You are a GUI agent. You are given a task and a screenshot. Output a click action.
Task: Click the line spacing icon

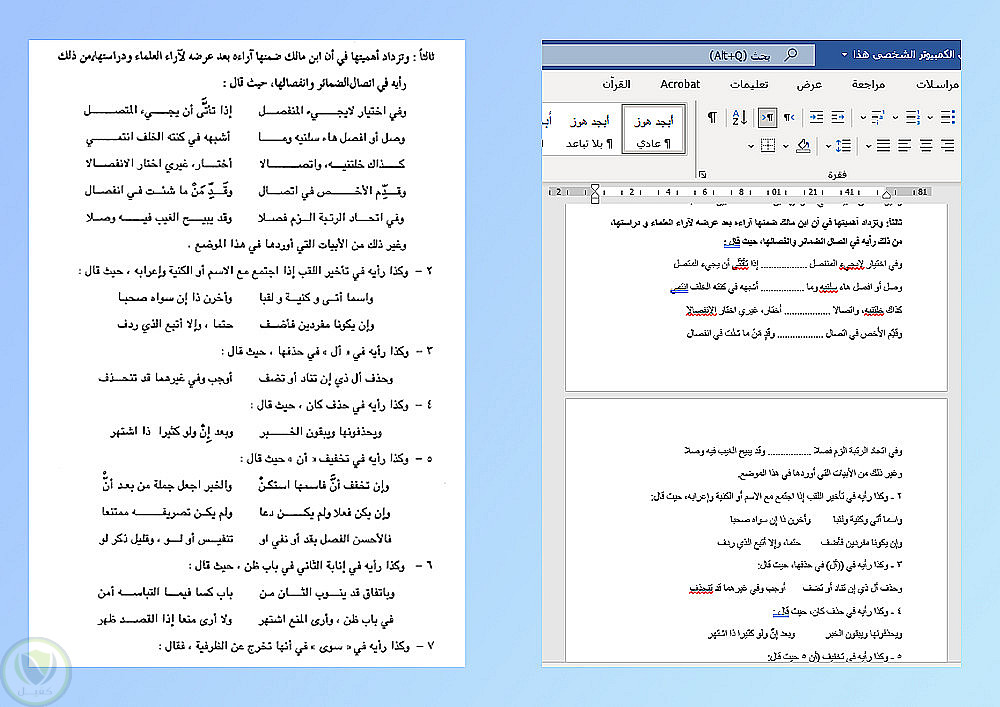(x=843, y=147)
